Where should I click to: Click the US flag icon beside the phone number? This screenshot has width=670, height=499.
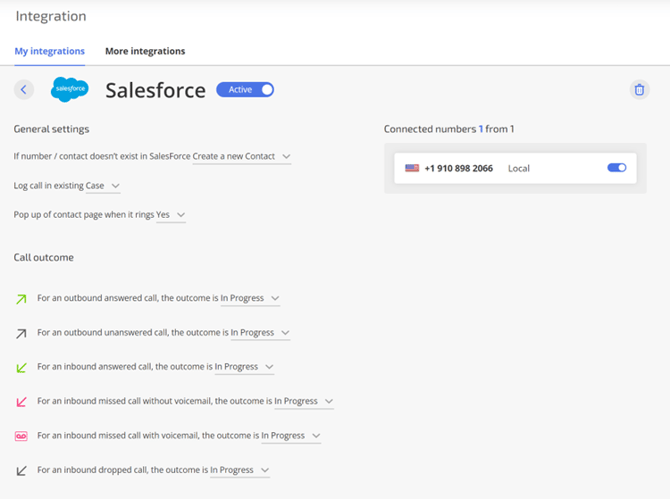pos(412,168)
